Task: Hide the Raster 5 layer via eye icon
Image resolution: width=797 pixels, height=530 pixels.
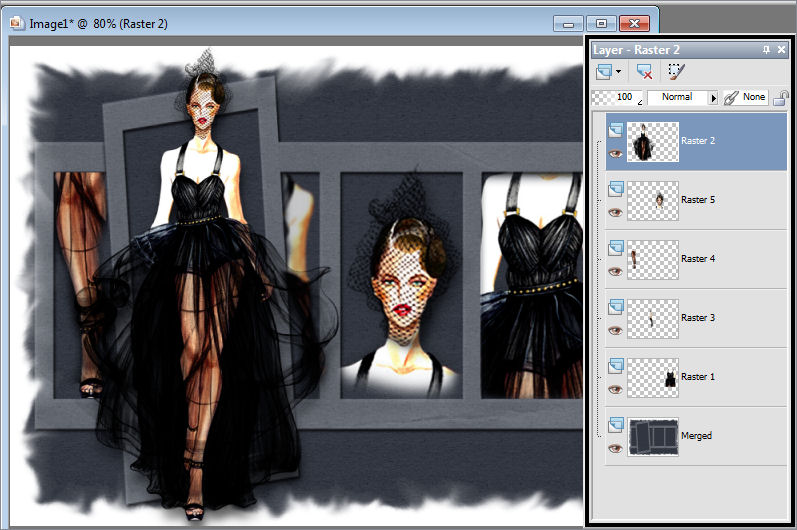Action: (616, 212)
